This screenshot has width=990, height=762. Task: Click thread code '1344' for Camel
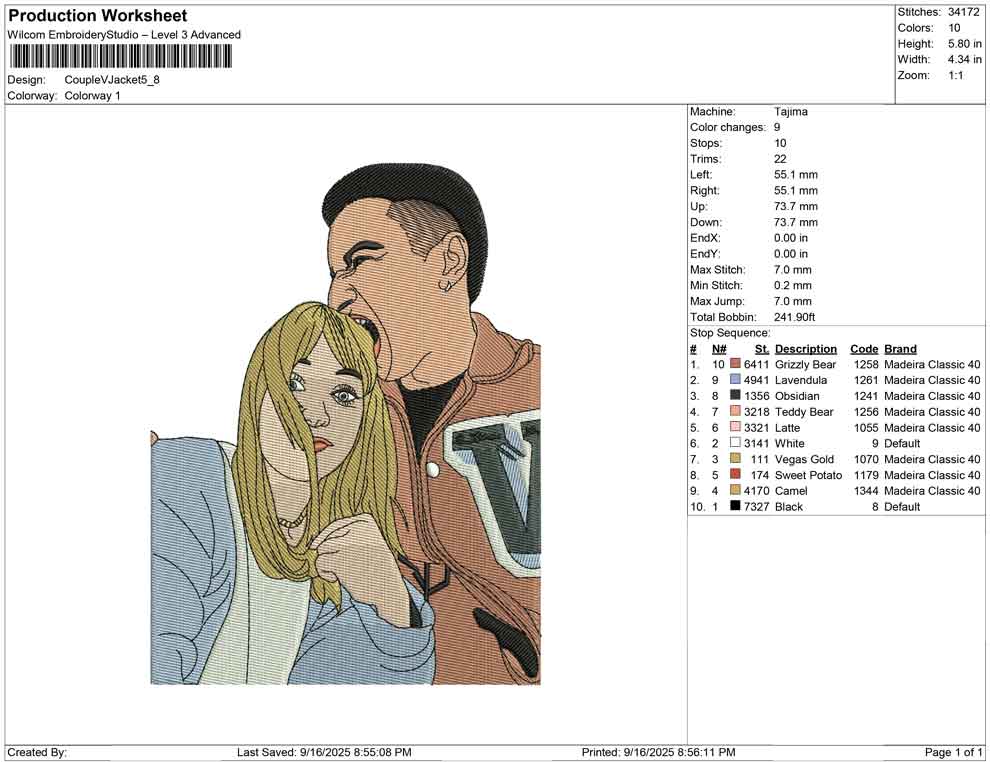click(x=866, y=491)
